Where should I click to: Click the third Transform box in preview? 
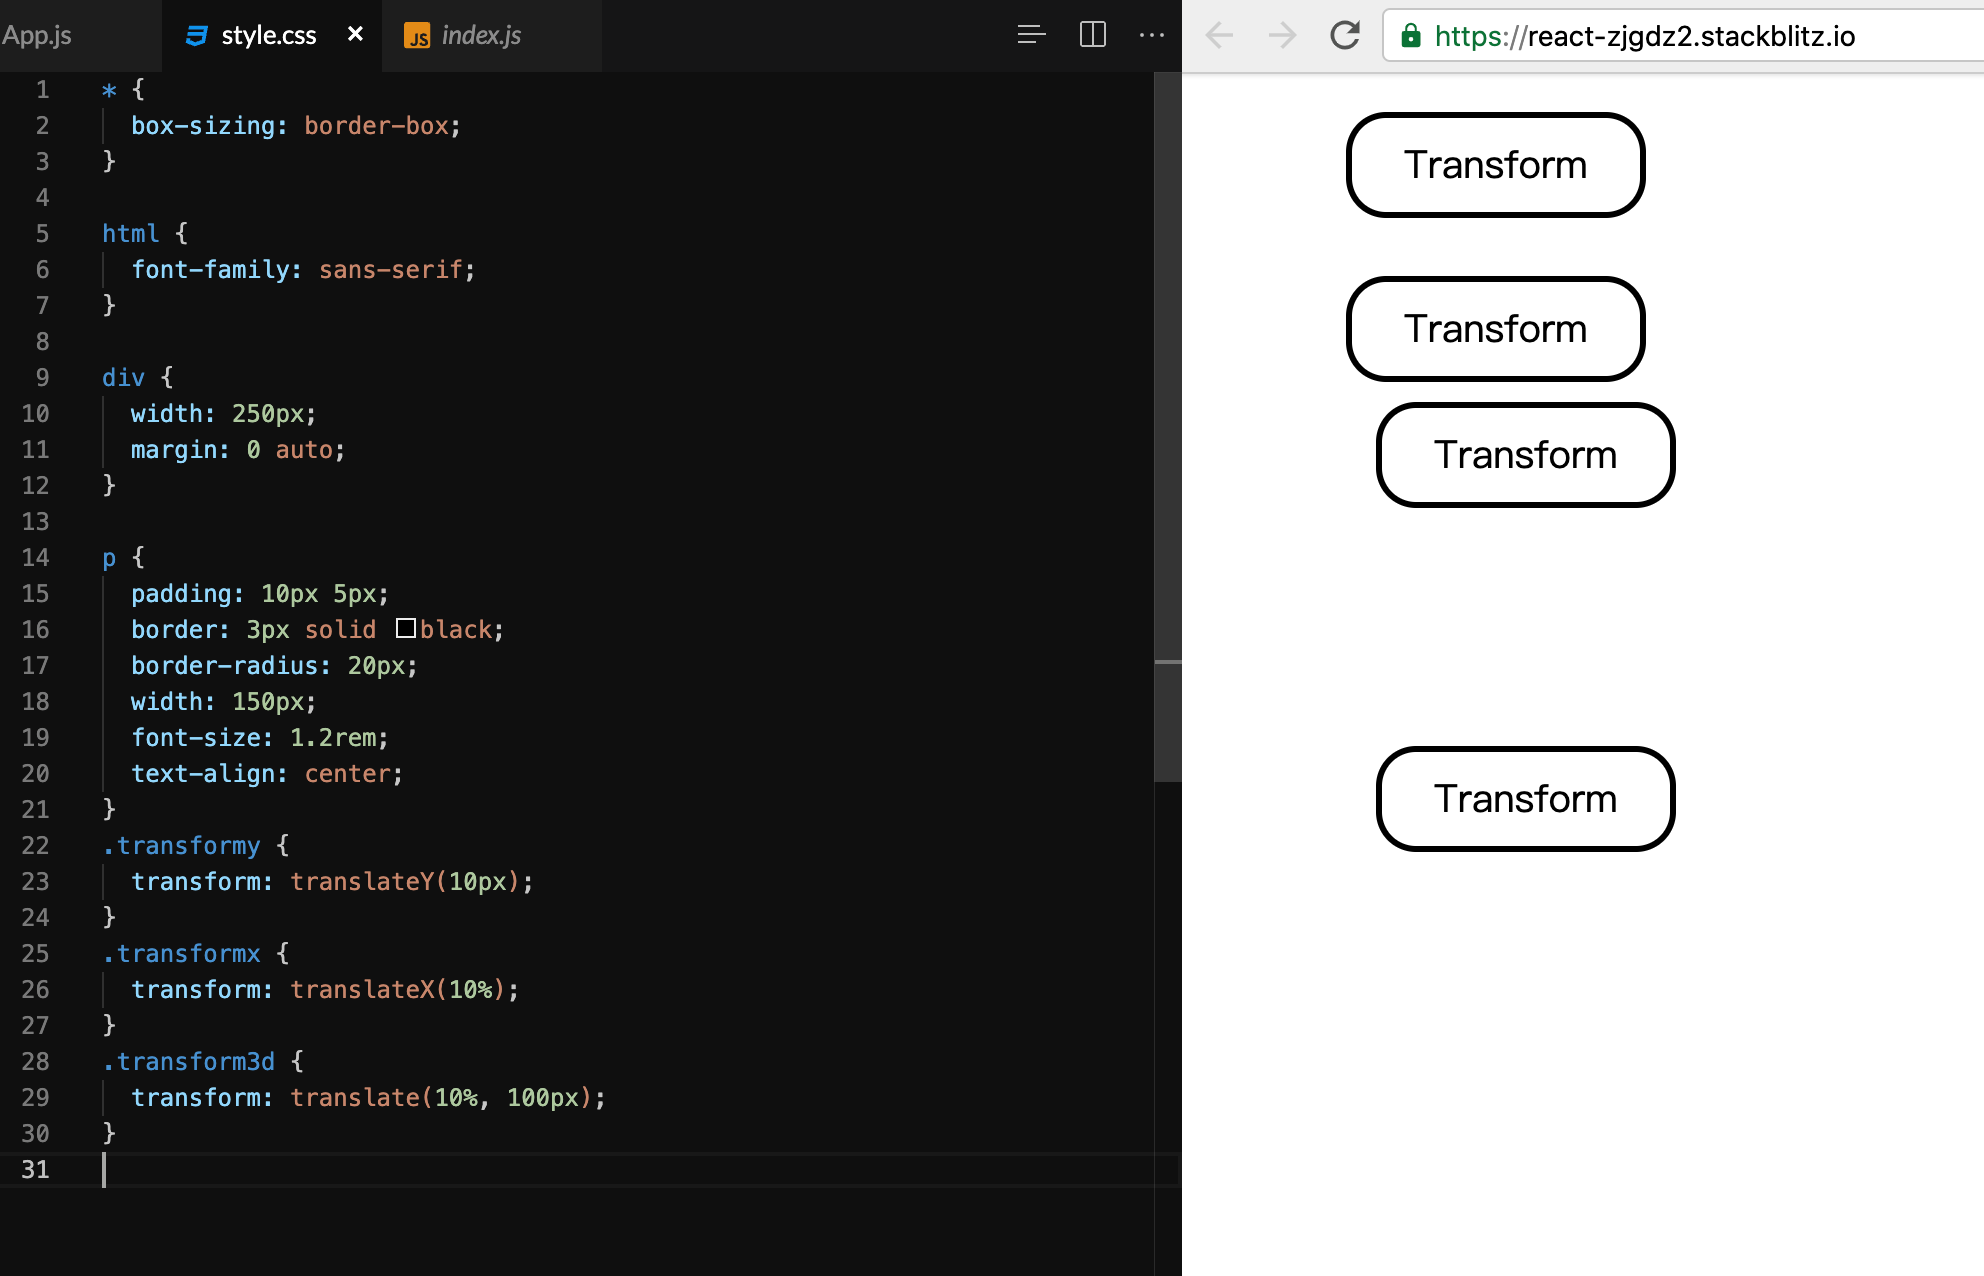(1525, 455)
